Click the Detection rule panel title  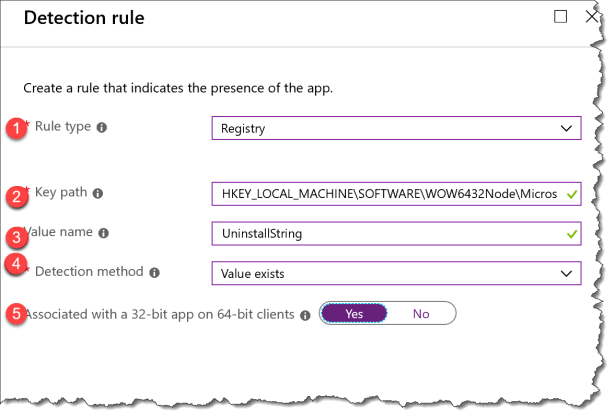pyautogui.click(x=88, y=19)
